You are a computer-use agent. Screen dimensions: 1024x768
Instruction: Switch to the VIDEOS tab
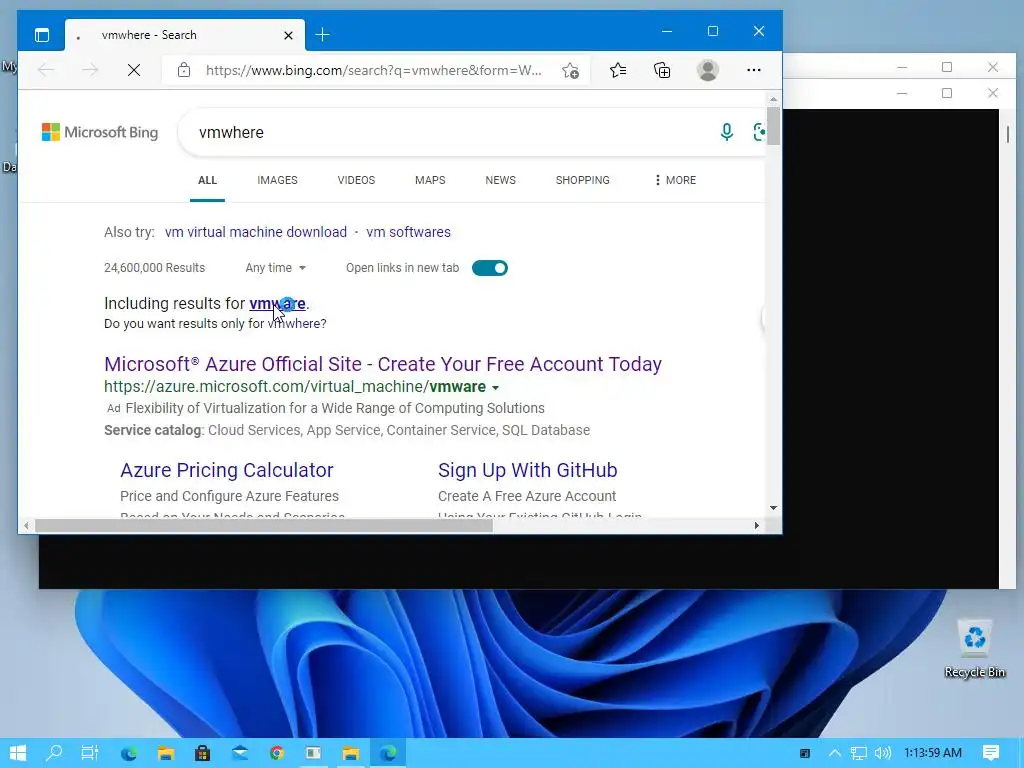click(x=356, y=180)
